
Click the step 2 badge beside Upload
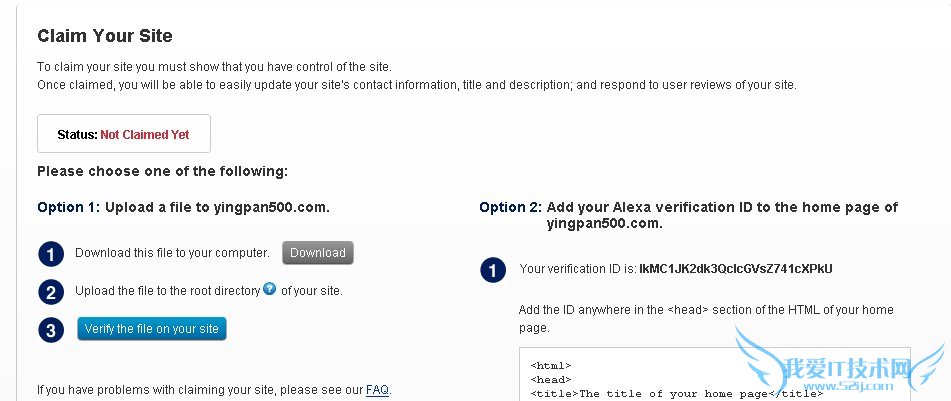click(51, 292)
